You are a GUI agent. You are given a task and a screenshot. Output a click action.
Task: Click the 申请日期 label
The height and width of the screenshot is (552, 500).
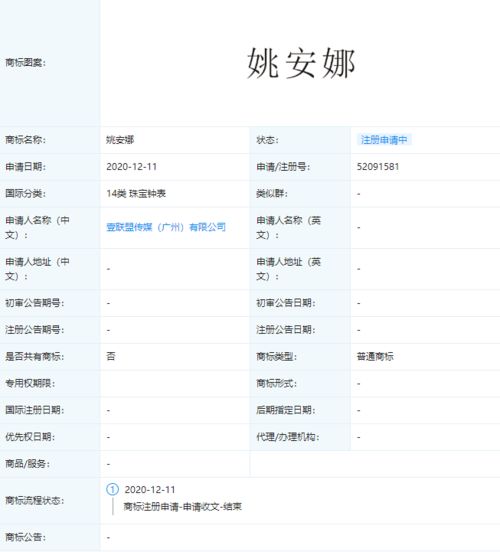(x=25, y=167)
